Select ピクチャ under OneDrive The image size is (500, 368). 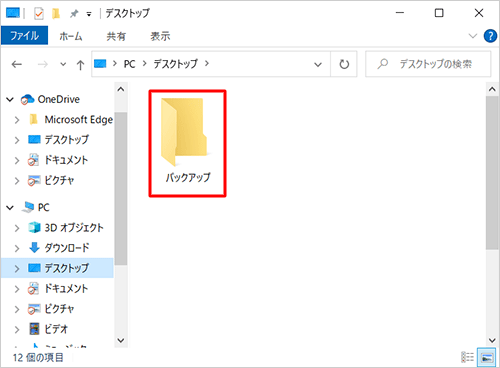[59, 180]
